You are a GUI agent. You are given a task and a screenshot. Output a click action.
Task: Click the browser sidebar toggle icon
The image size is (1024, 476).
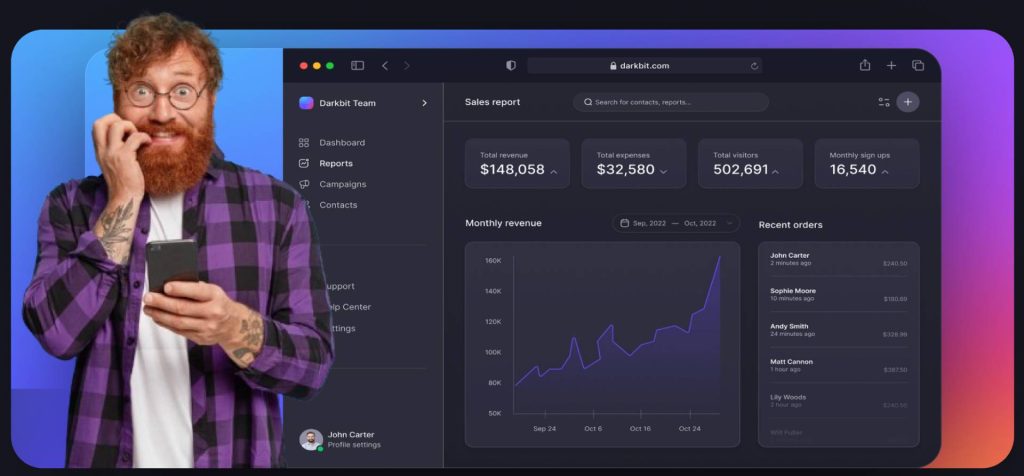[x=357, y=66]
